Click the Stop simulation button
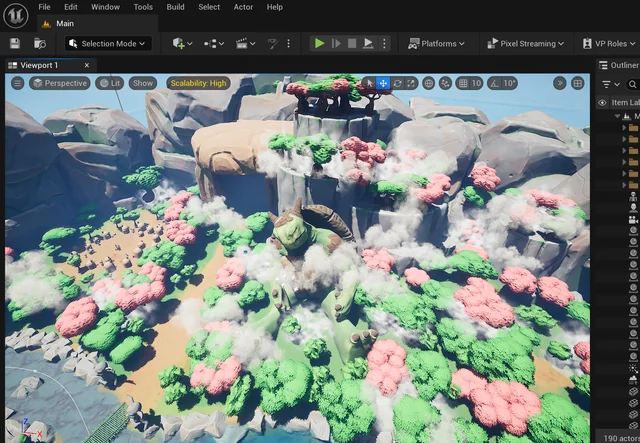Image resolution: width=640 pixels, height=443 pixels. (x=351, y=43)
